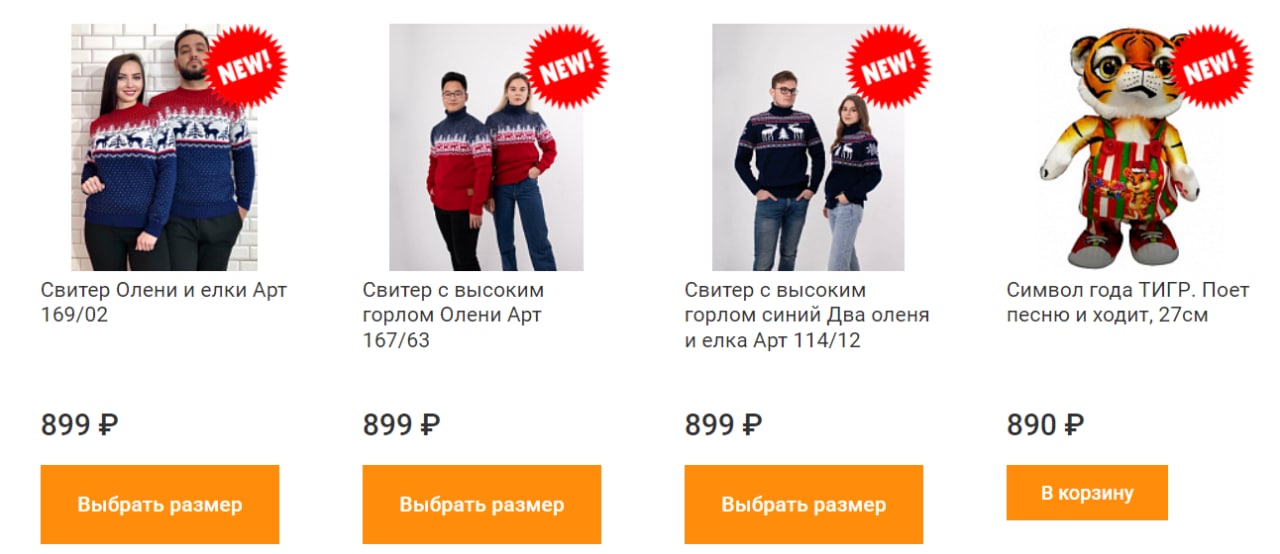Click the 899 ₽ price under Арт 114/12
1280x554 pixels.
tap(724, 425)
